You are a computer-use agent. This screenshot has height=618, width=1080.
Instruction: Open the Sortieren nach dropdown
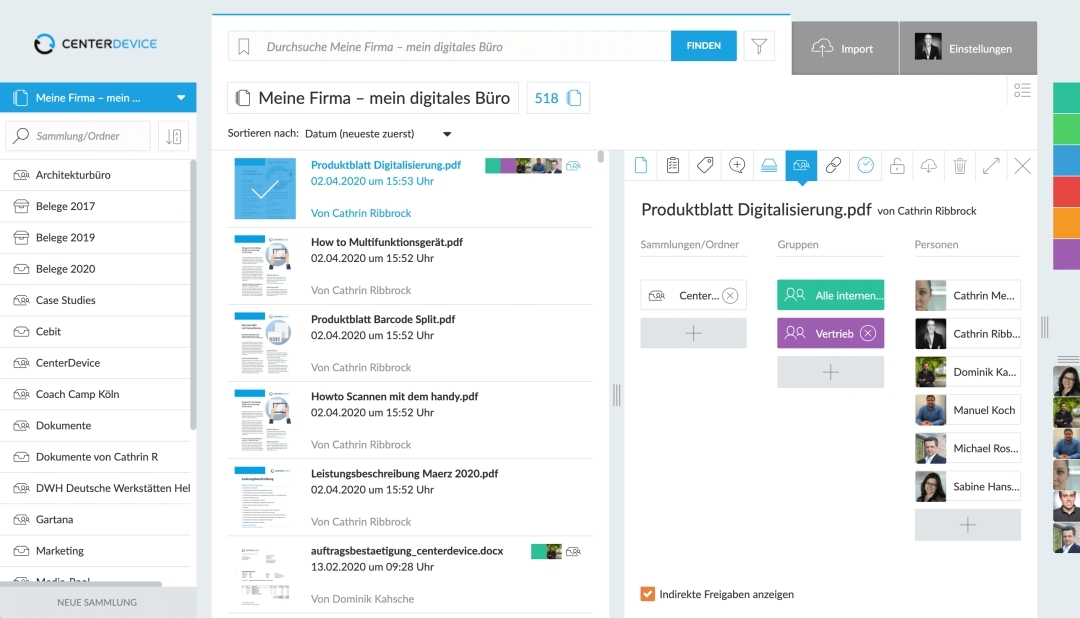click(x=378, y=134)
